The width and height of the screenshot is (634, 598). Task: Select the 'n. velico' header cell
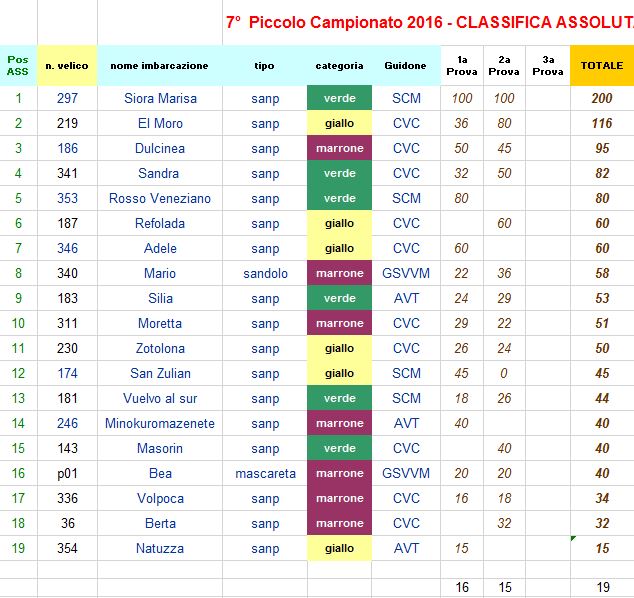(67, 66)
